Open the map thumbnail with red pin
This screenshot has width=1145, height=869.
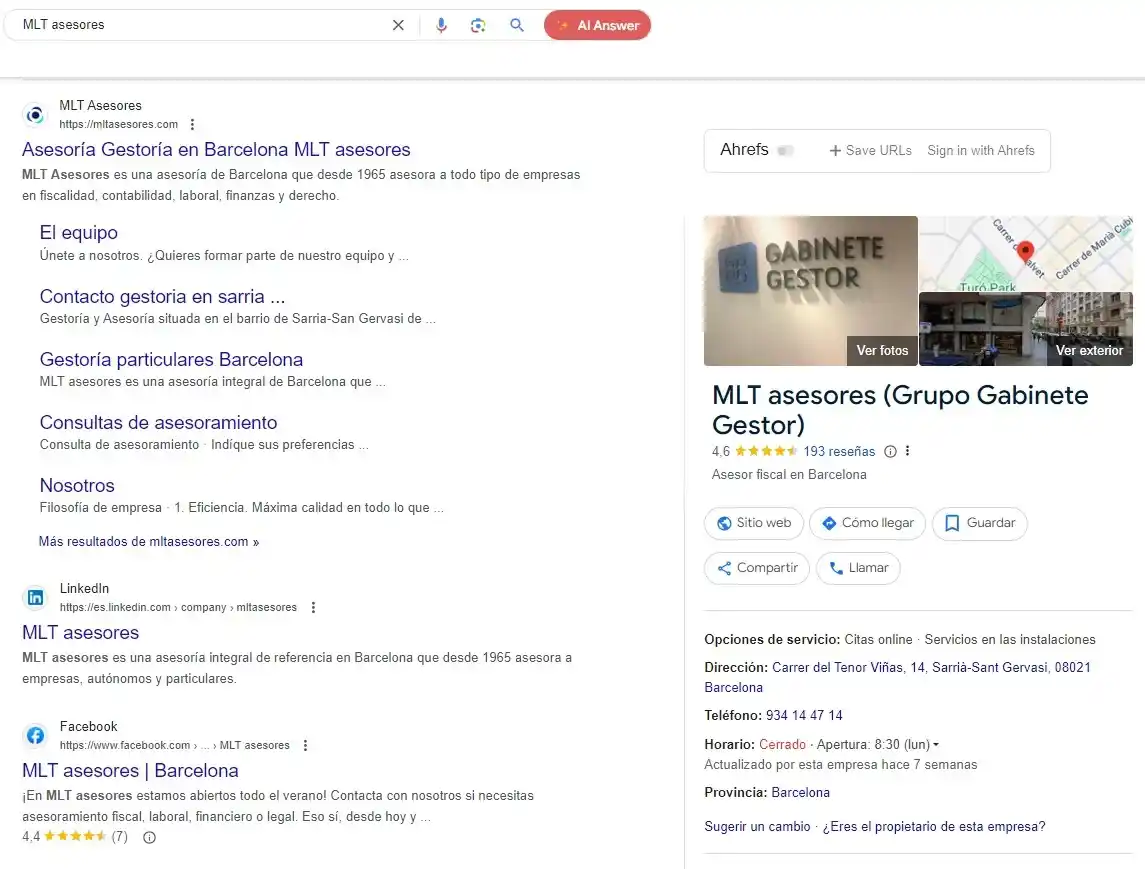tap(1025, 253)
